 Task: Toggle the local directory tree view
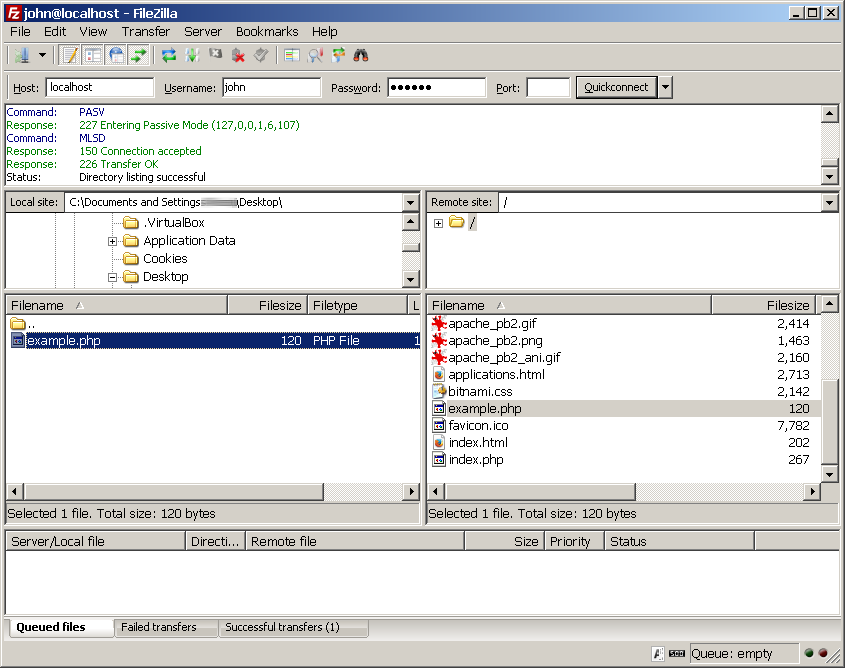93,55
